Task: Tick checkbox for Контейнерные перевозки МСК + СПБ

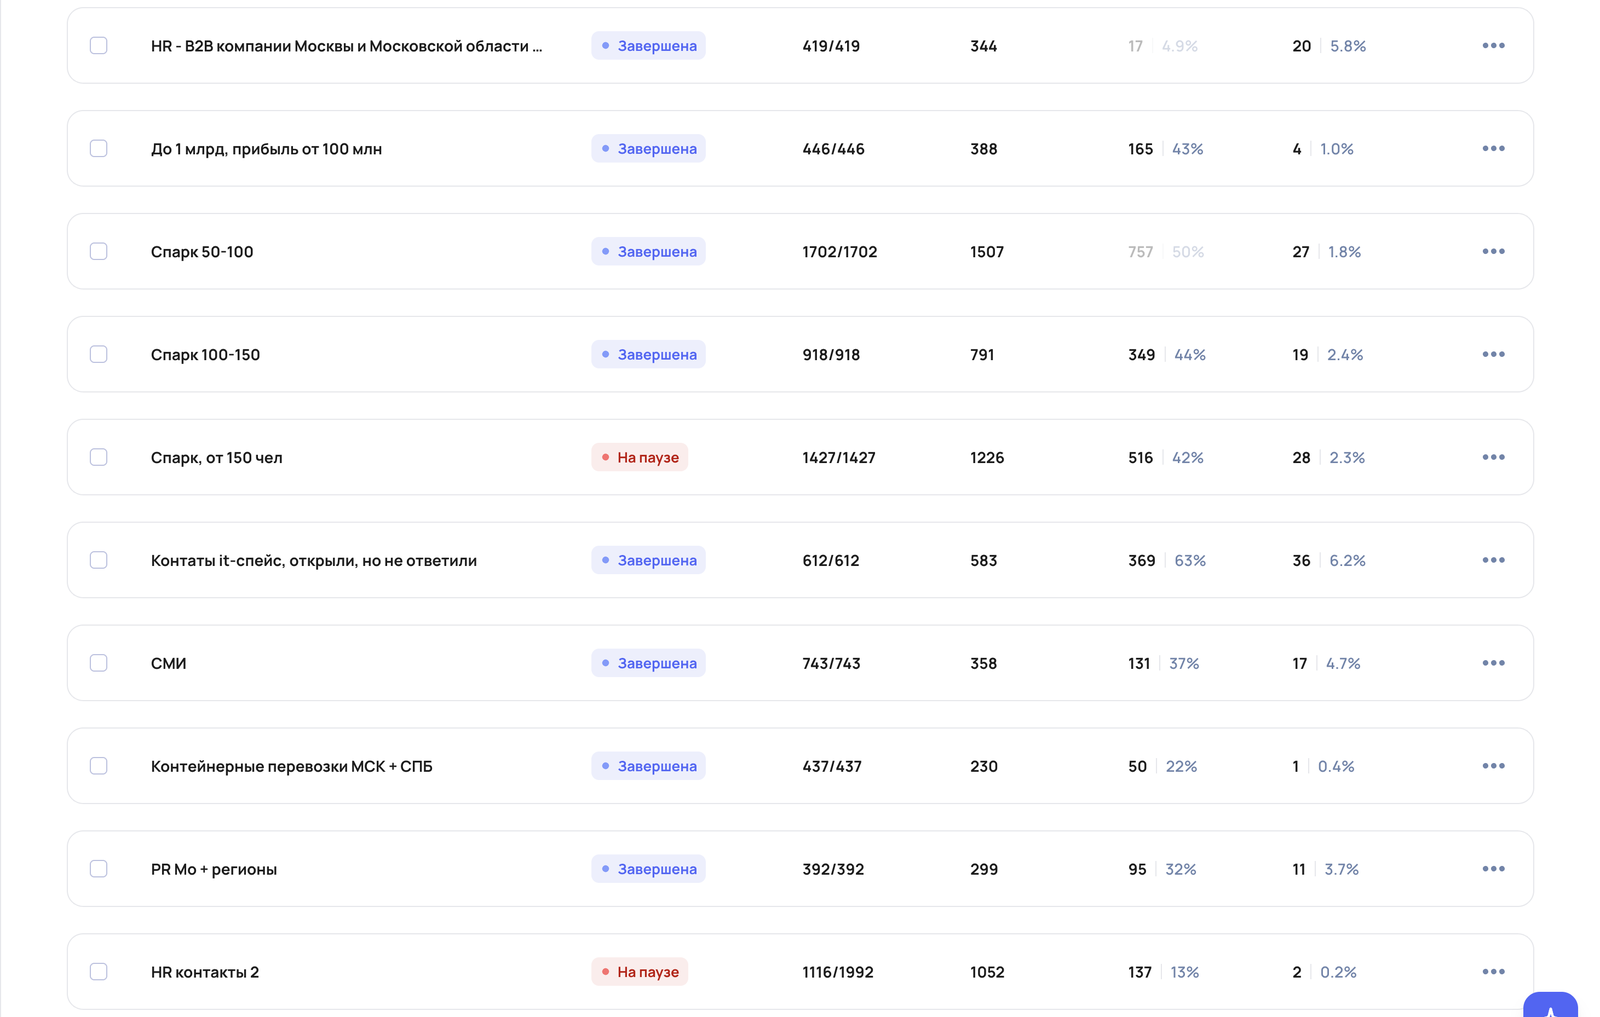Action: 98,766
